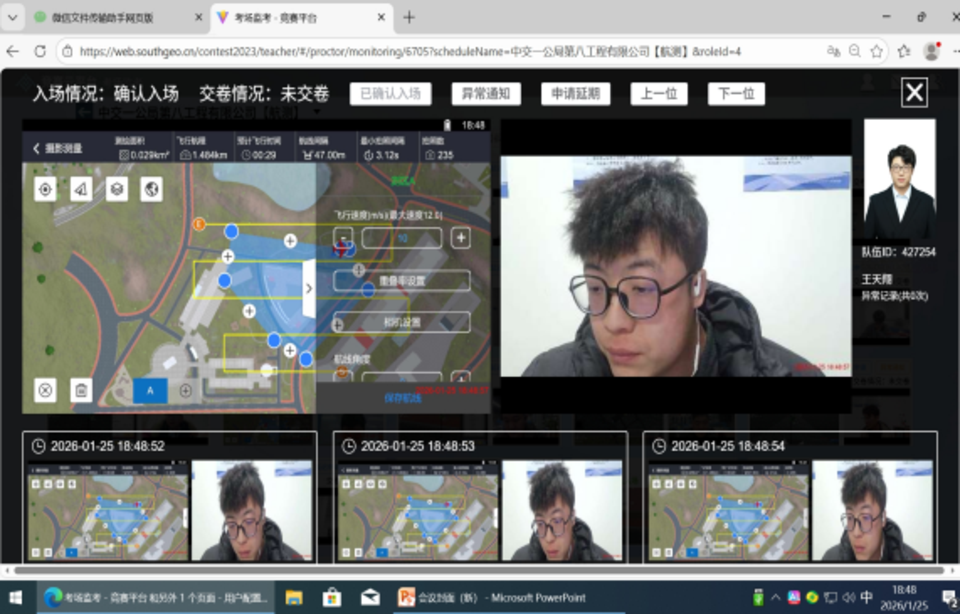
Task: Click the 异常通知 button
Action: point(486,94)
